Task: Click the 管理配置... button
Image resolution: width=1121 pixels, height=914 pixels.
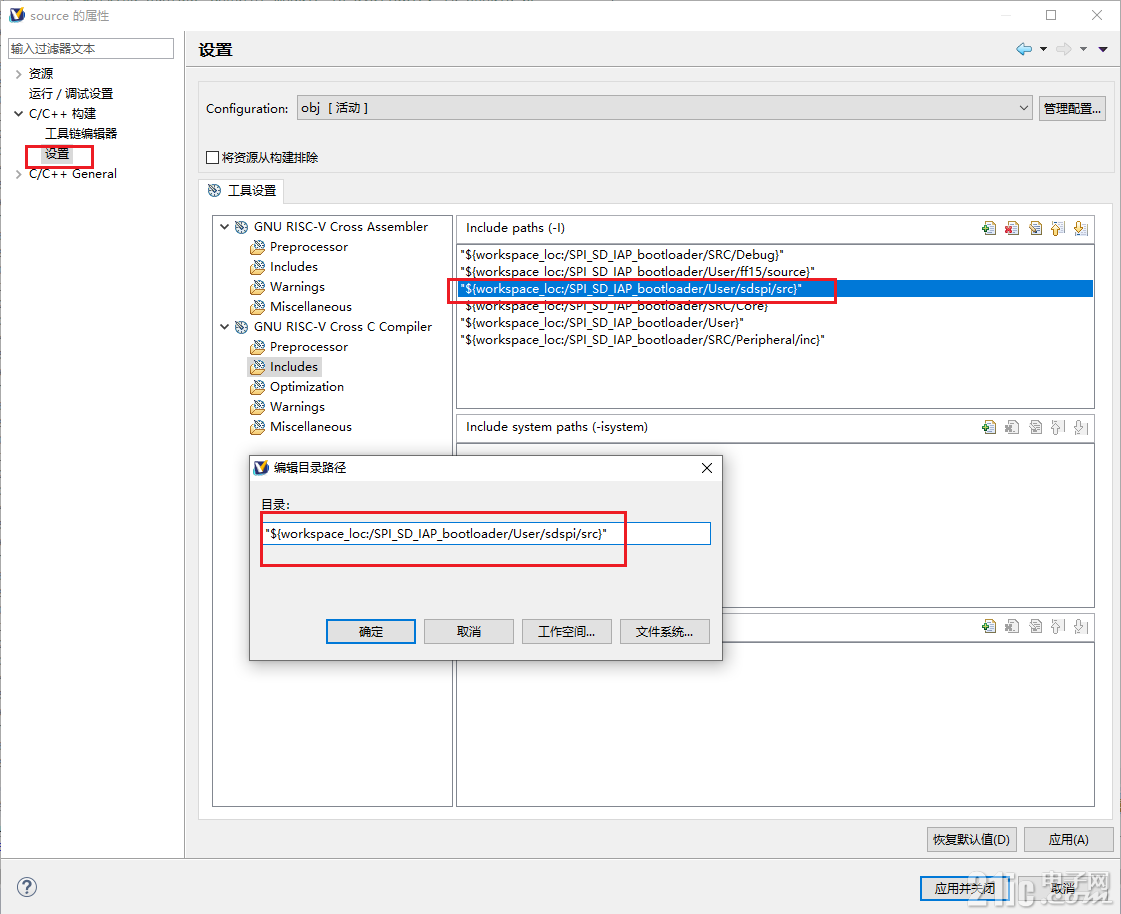Action: (x=1072, y=109)
